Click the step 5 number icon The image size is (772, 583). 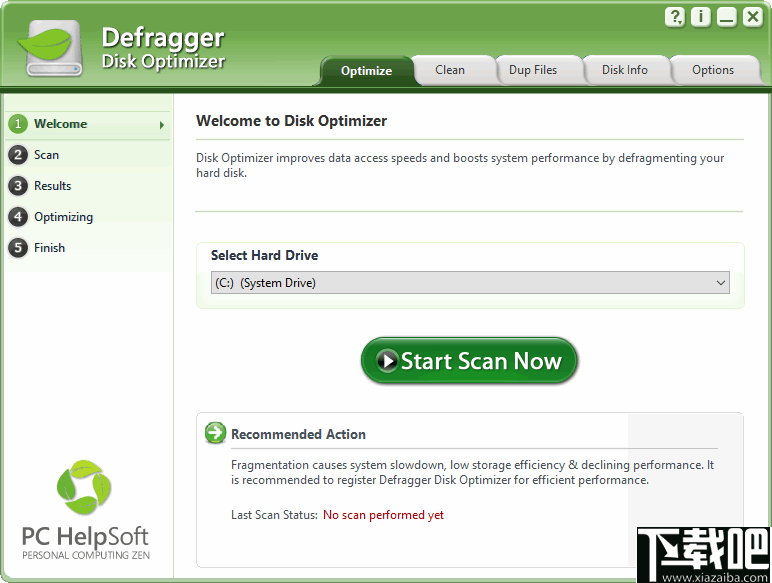(18, 248)
